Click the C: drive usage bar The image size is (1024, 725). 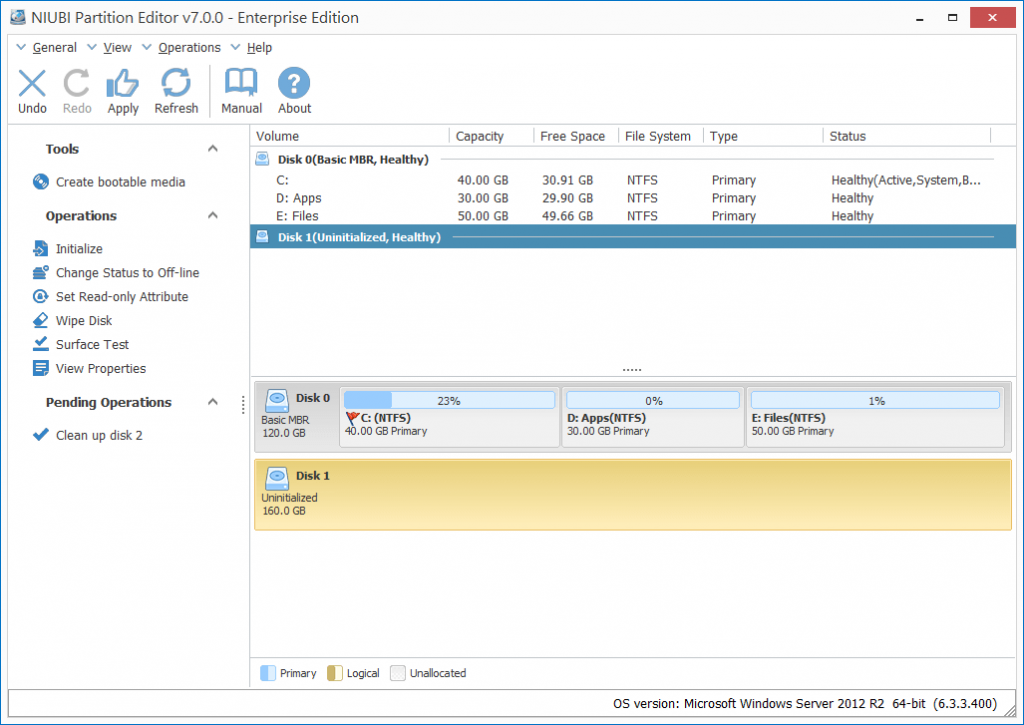coord(448,399)
